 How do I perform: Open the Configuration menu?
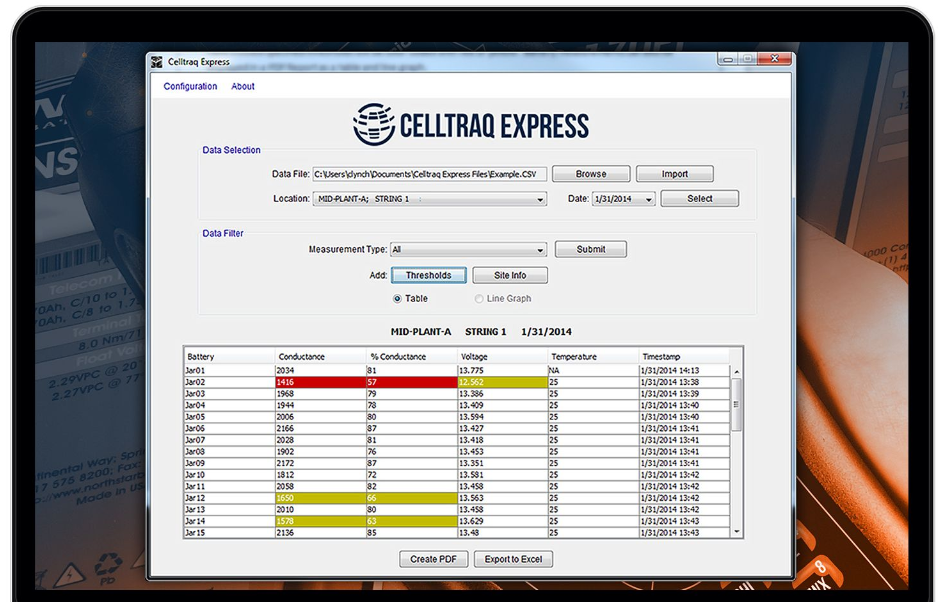click(x=190, y=86)
